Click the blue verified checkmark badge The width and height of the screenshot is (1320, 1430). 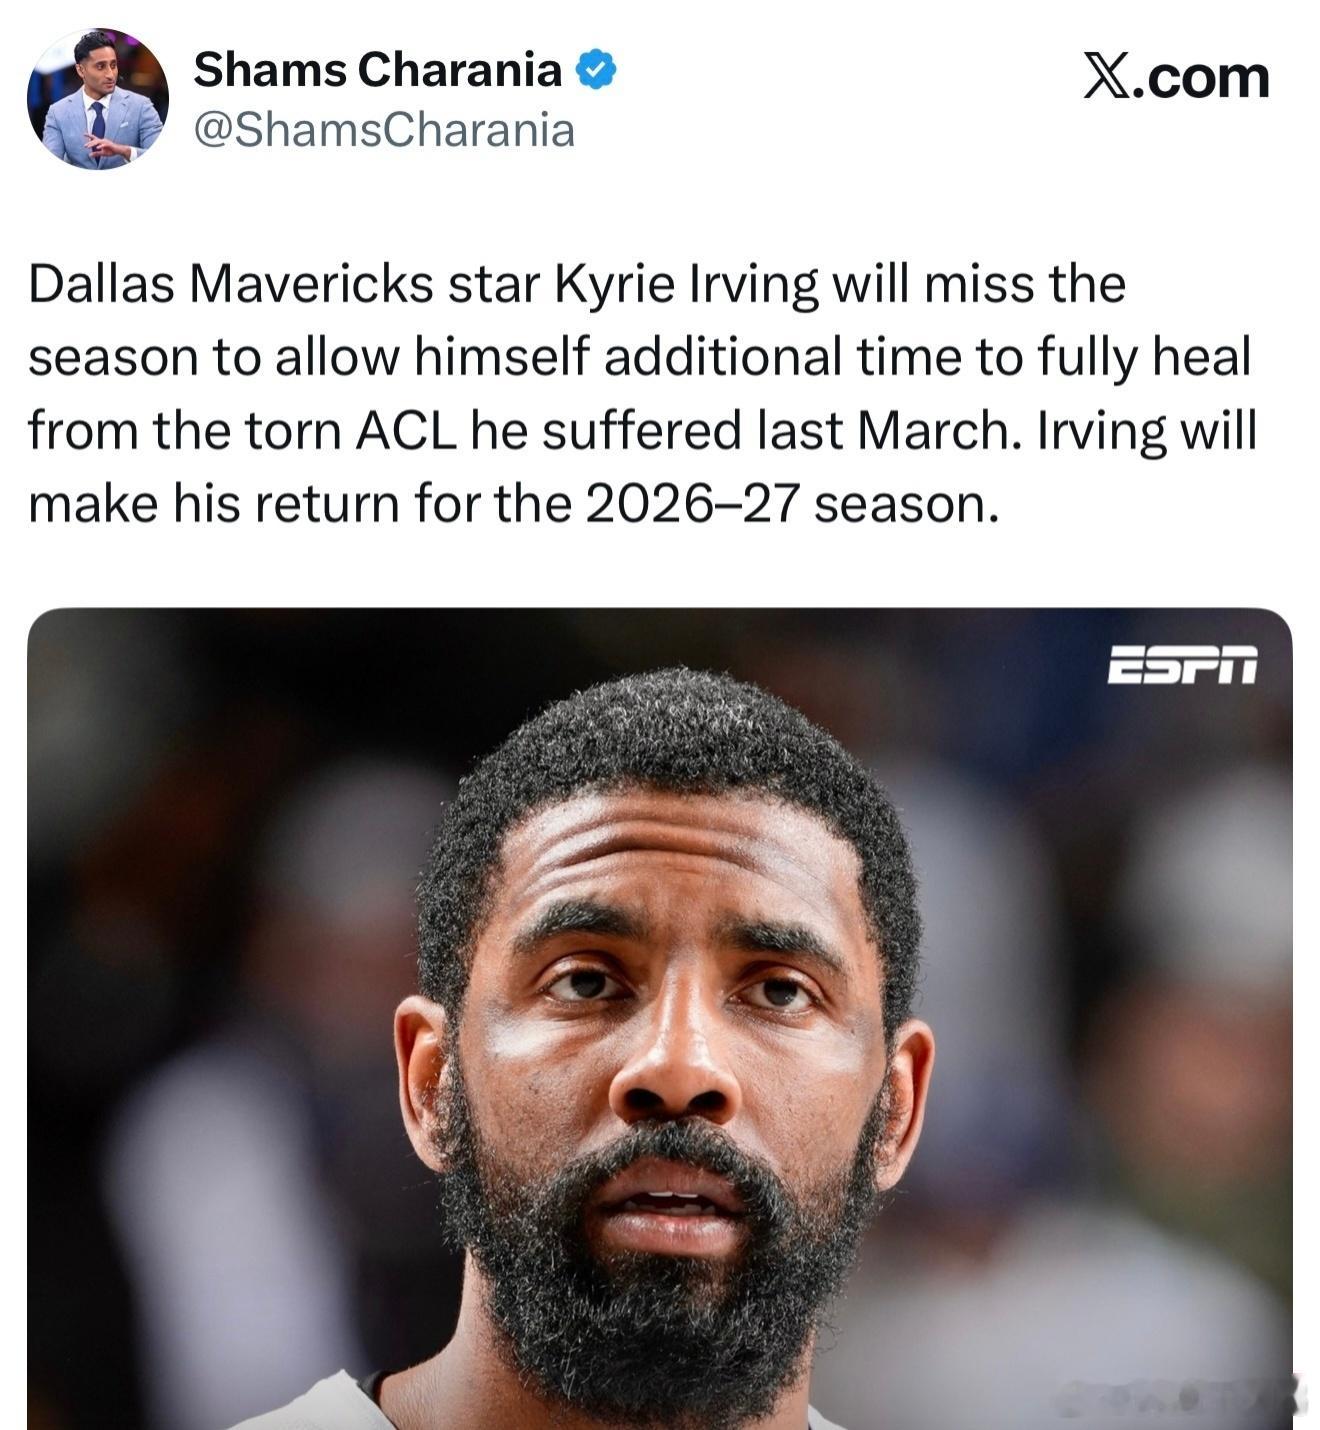(597, 70)
